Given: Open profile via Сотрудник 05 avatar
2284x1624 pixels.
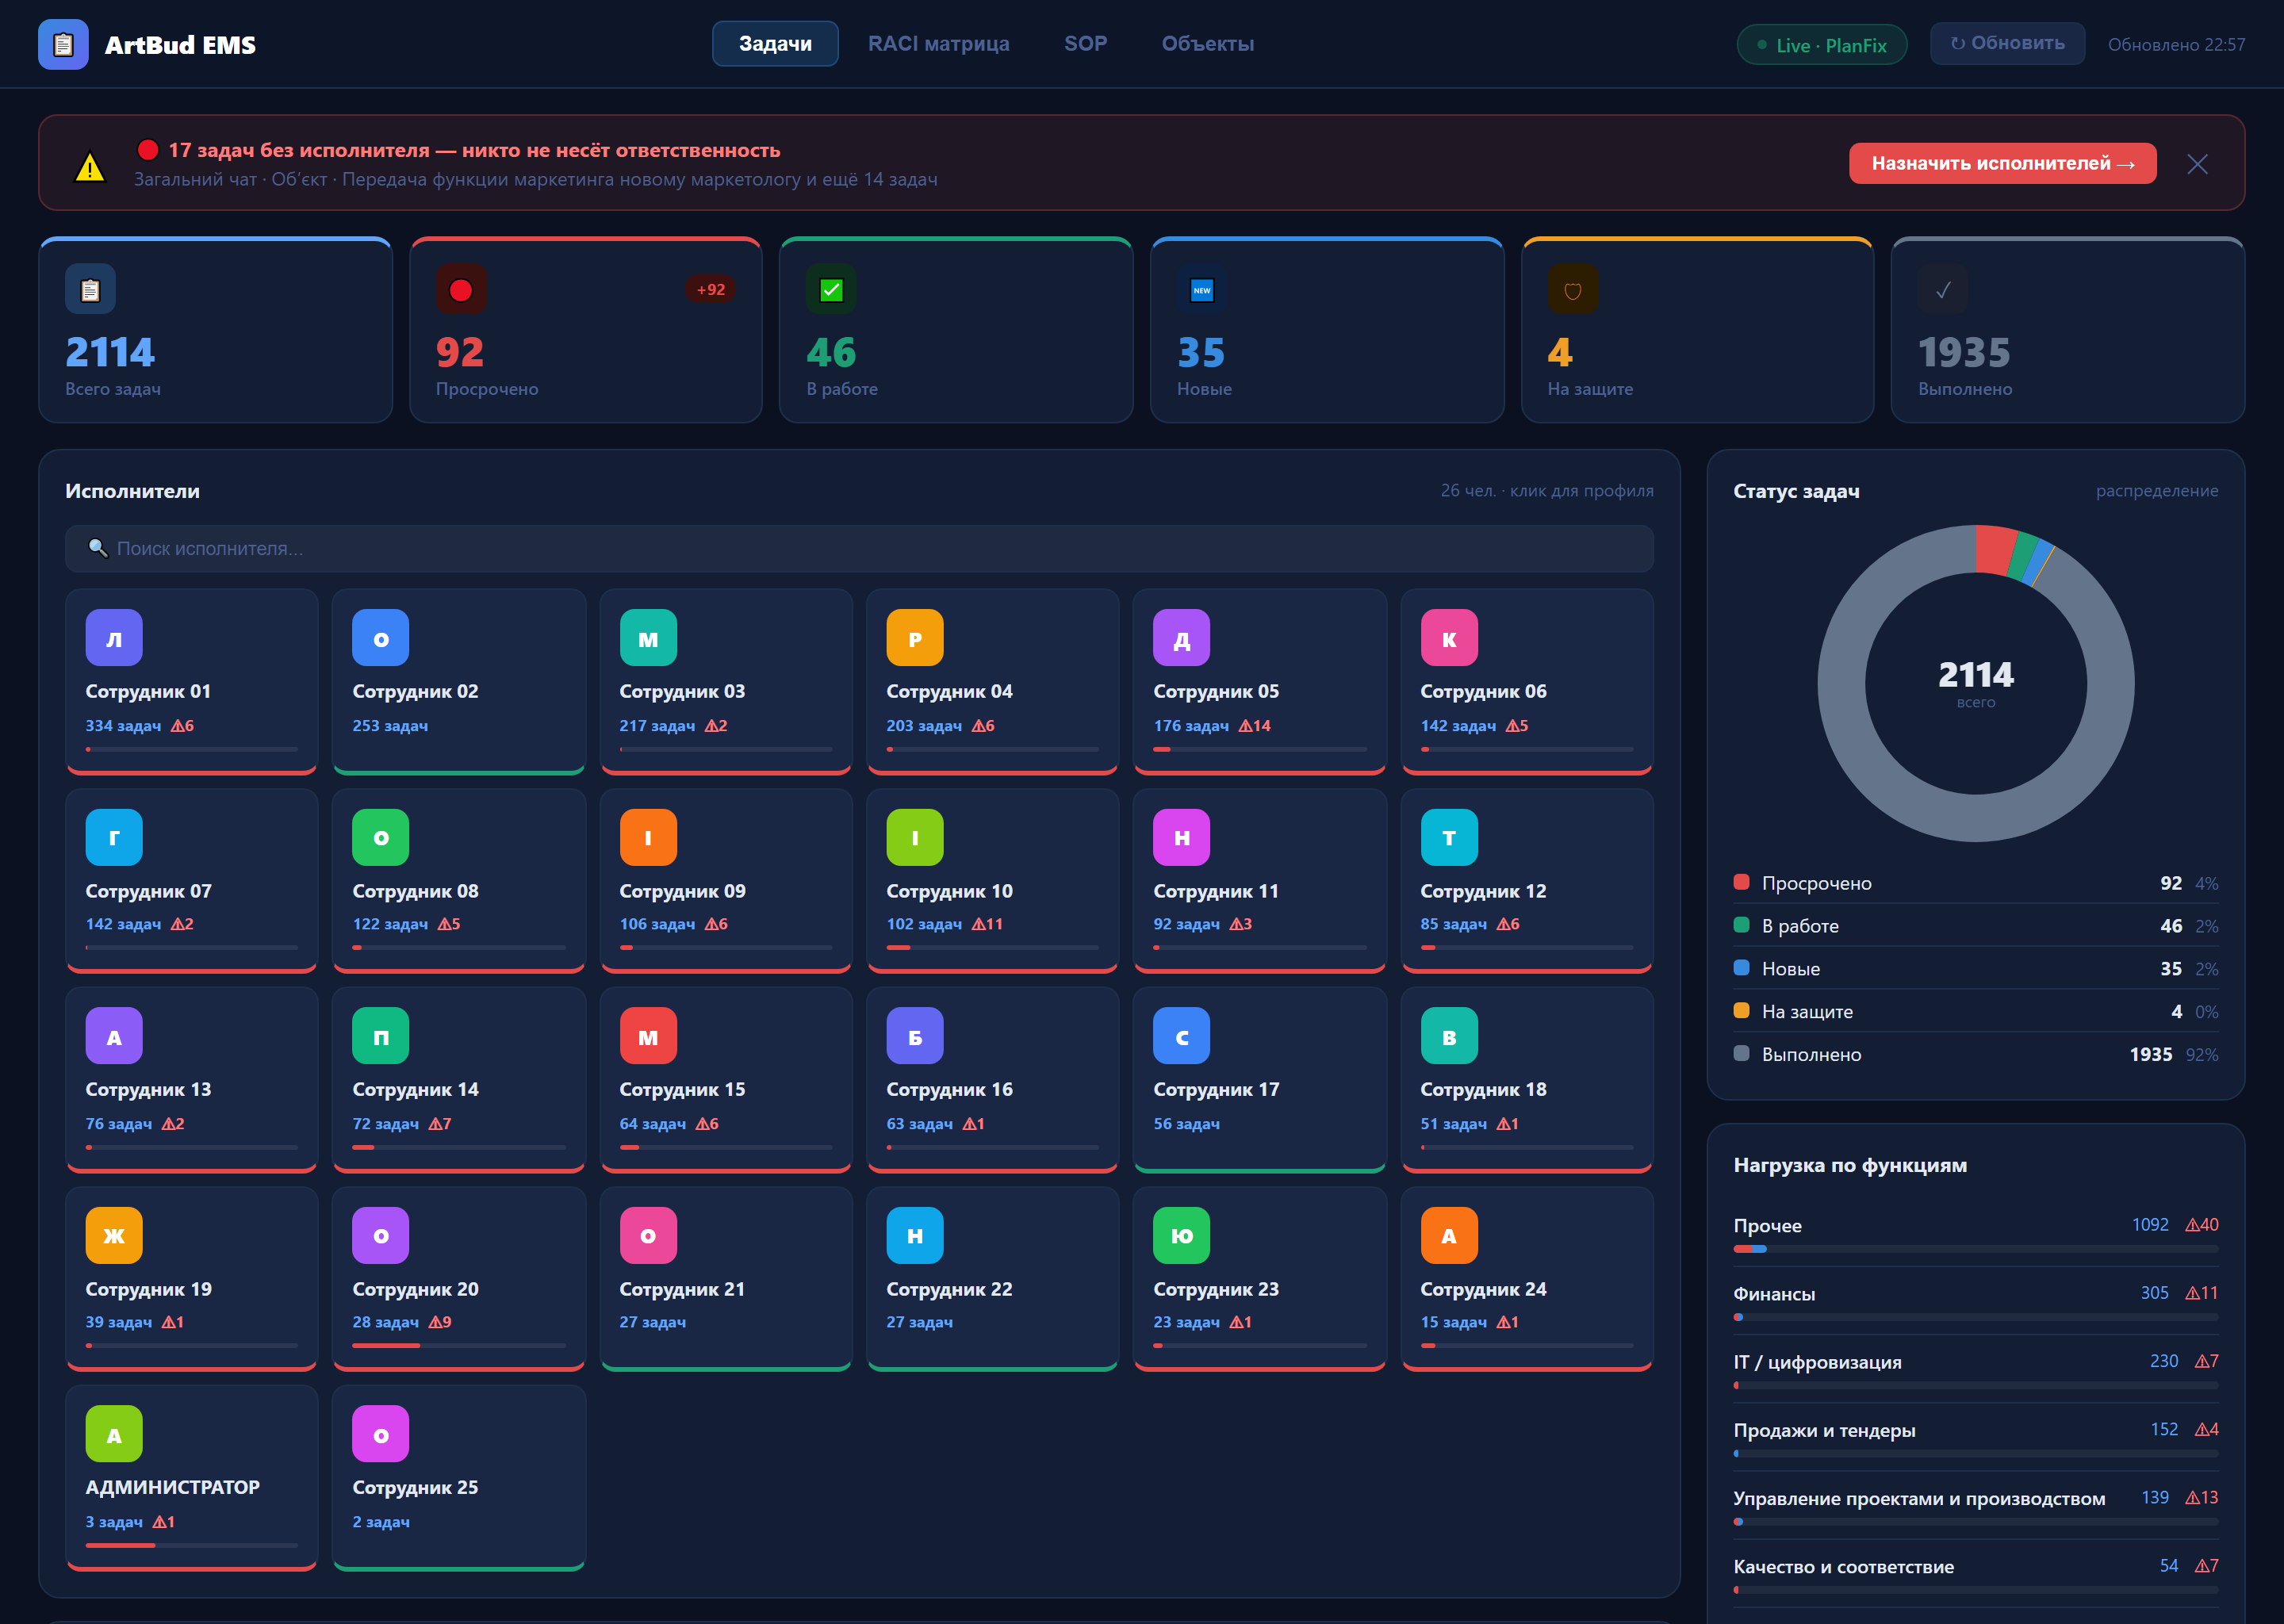Looking at the screenshot, I should pos(1181,638).
